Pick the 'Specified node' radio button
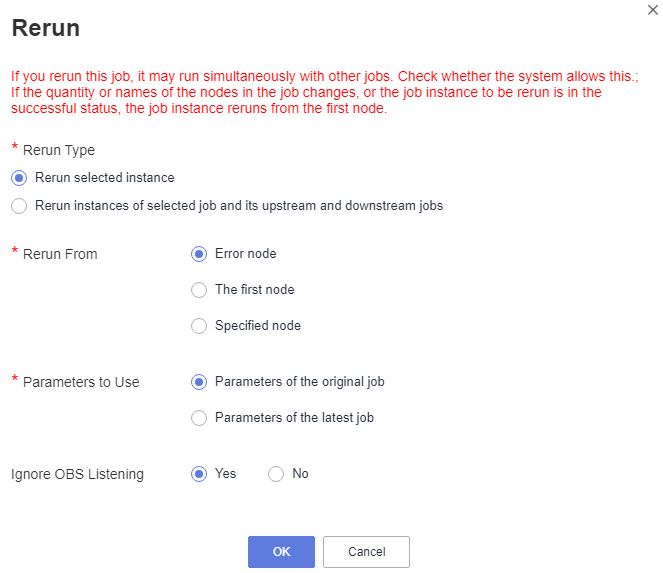663x573 pixels. [x=199, y=326]
